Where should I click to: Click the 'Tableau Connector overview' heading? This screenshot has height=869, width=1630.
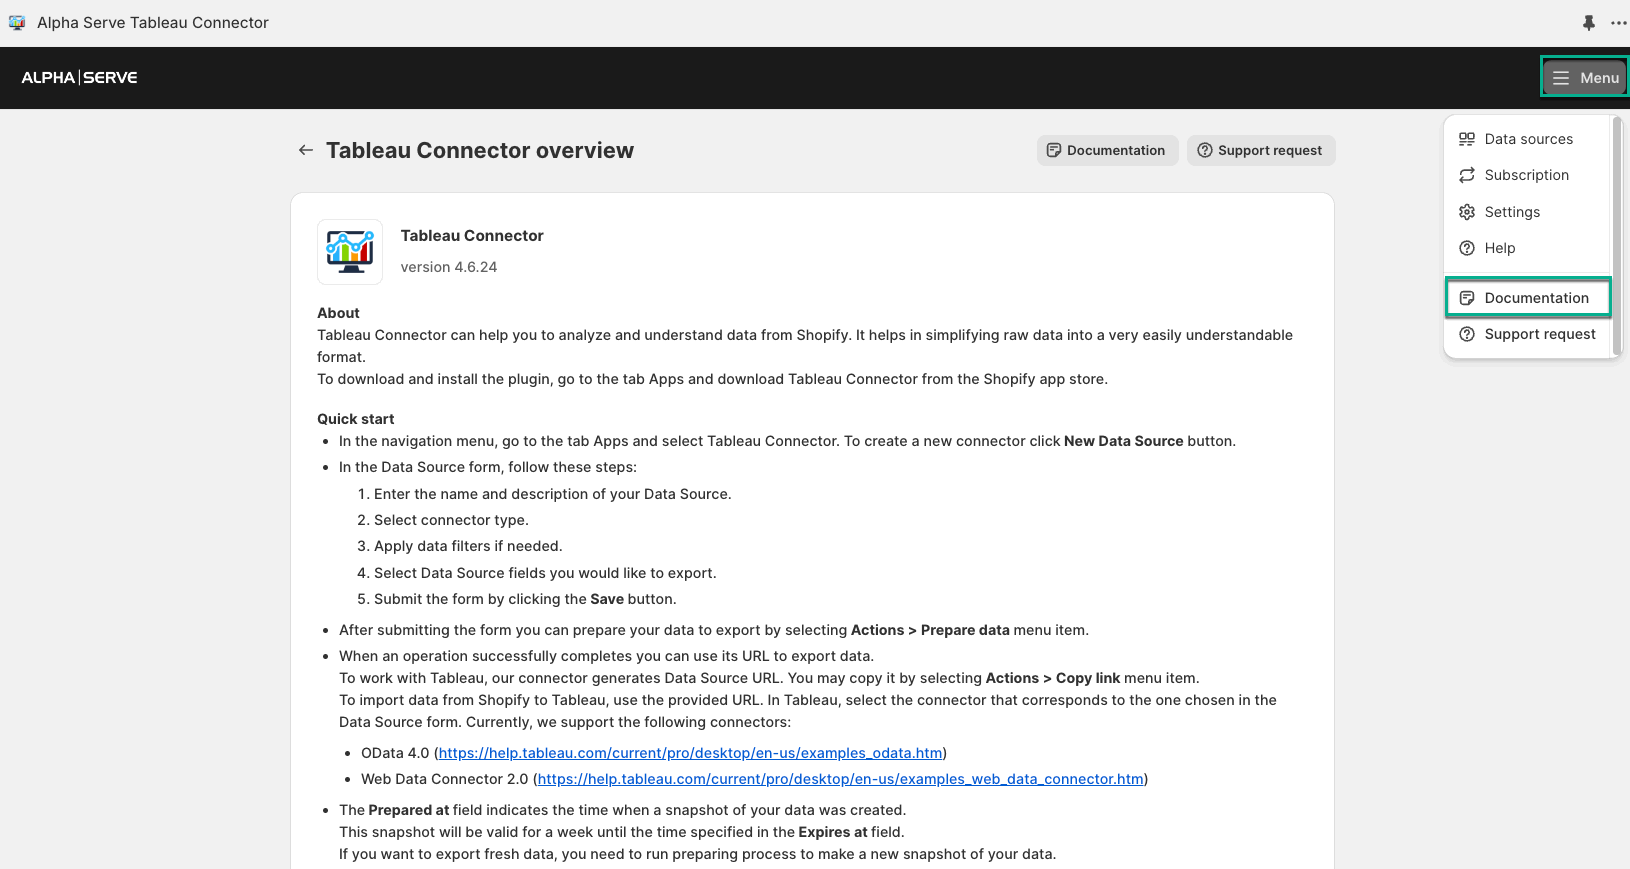[x=480, y=150]
